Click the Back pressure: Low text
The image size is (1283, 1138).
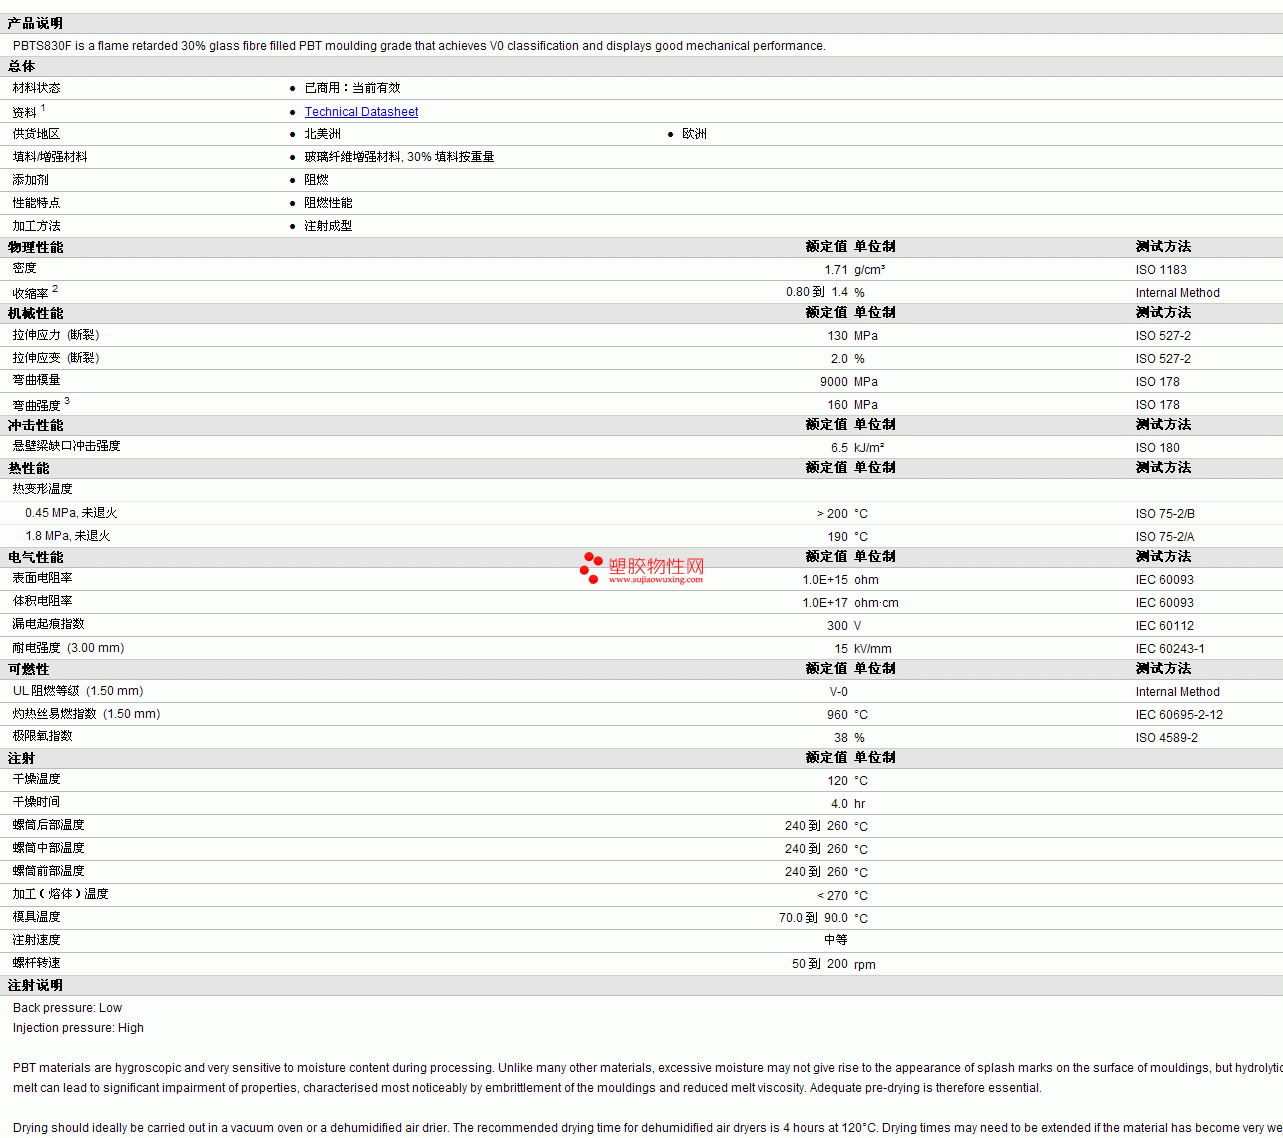(x=67, y=1008)
